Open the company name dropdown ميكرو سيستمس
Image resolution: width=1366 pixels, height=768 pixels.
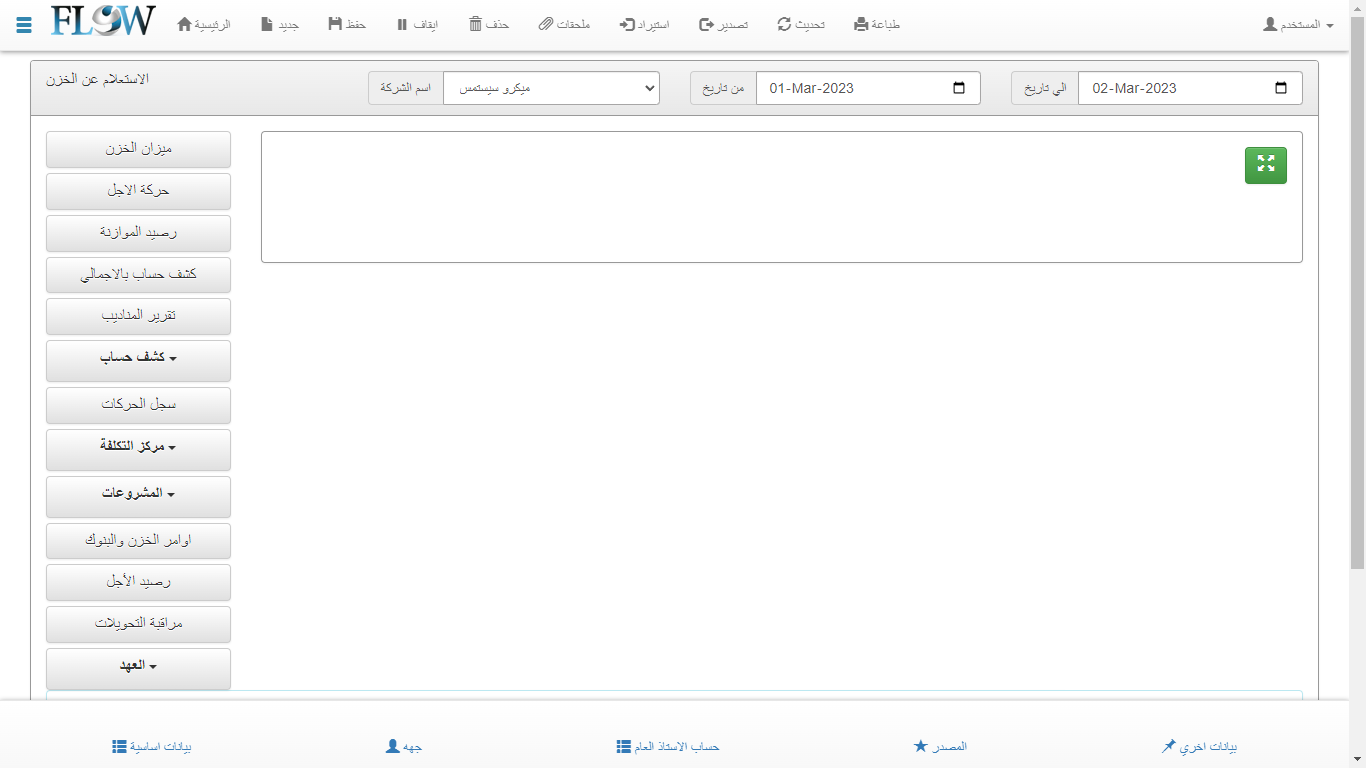(x=551, y=88)
